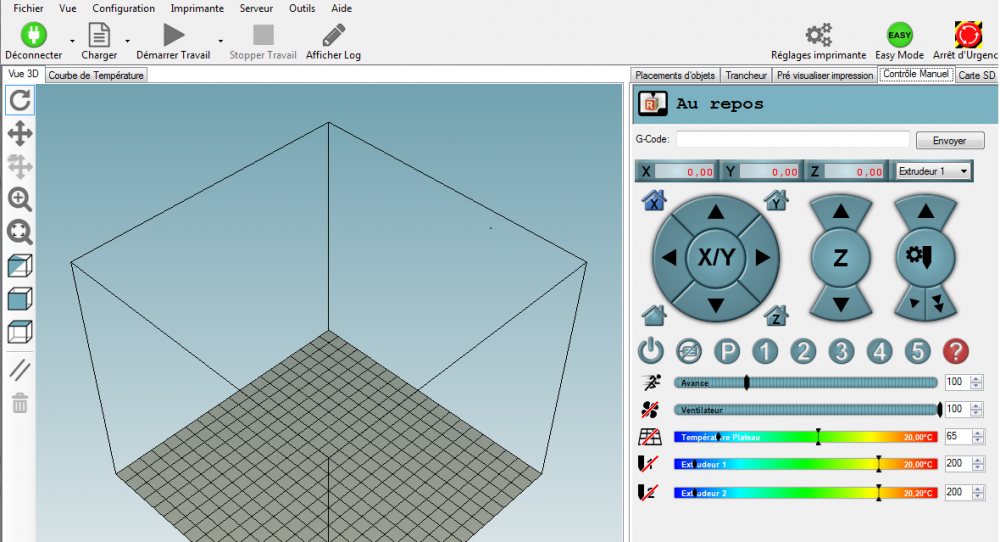Move Y axis up with X/Y pad arrow
The width and height of the screenshot is (1000, 542).
(x=716, y=212)
